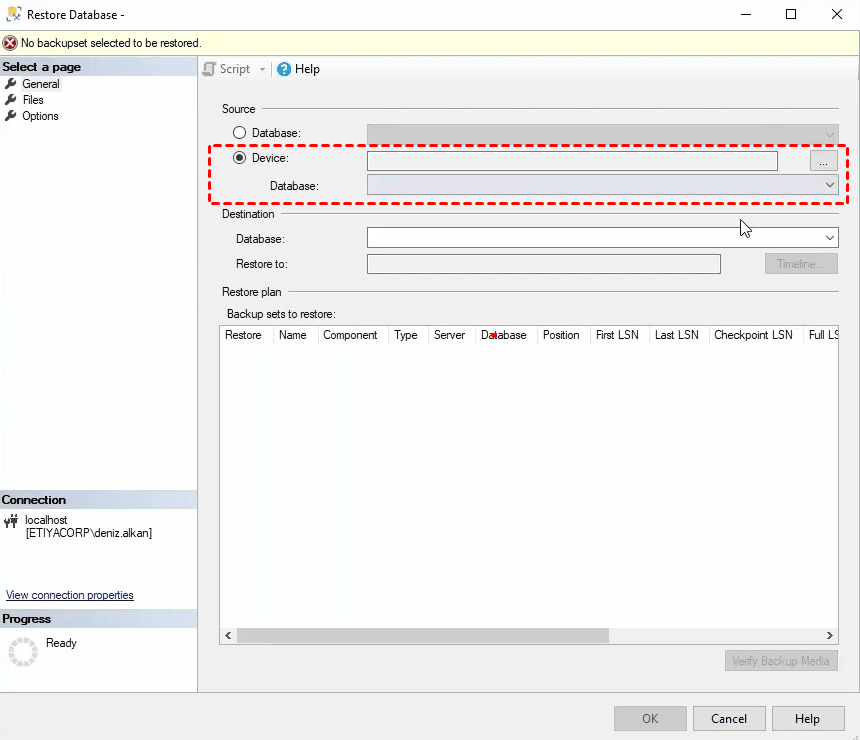Click the Script toolbar button
The width and height of the screenshot is (860, 740).
[227, 69]
